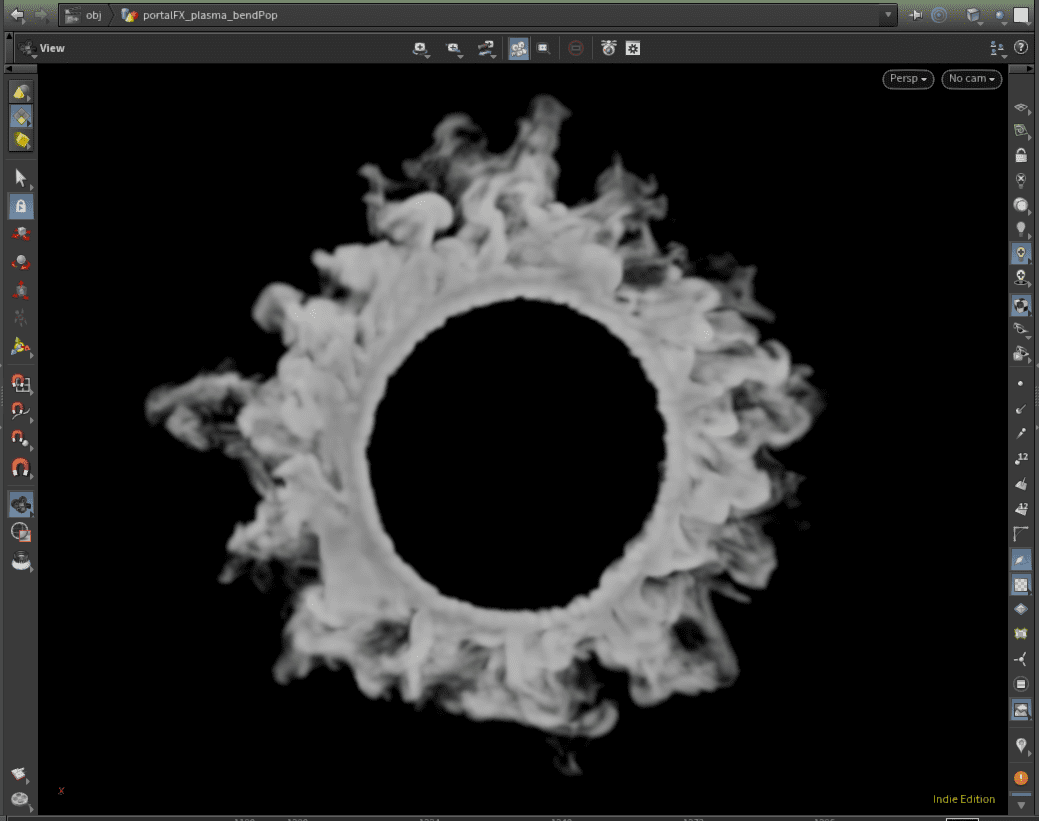This screenshot has height=821, width=1039.
Task: Open the Persp view dropdown
Action: (x=907, y=79)
